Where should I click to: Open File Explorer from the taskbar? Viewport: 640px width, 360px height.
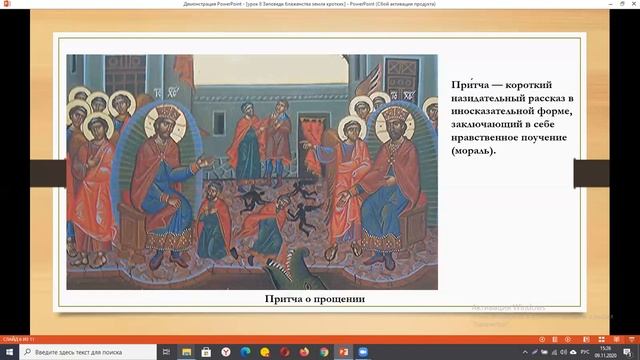coord(187,352)
